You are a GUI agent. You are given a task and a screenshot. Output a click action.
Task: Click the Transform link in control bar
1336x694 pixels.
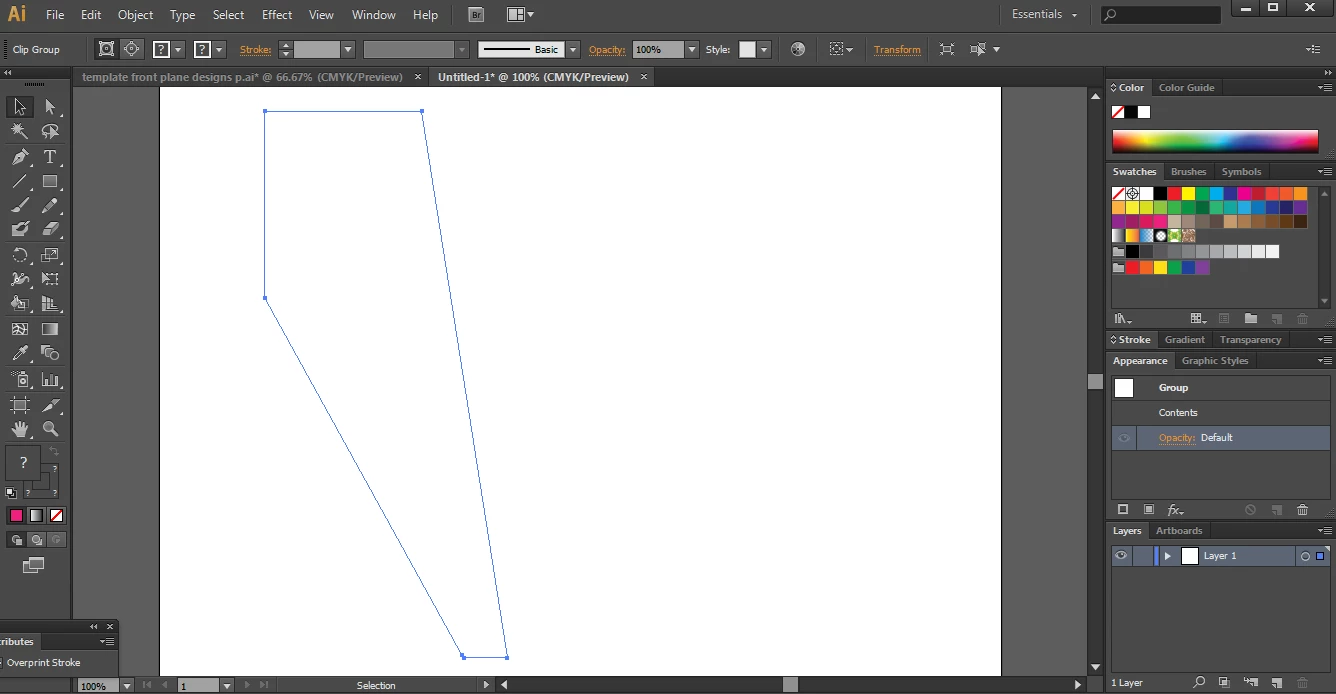(897, 49)
